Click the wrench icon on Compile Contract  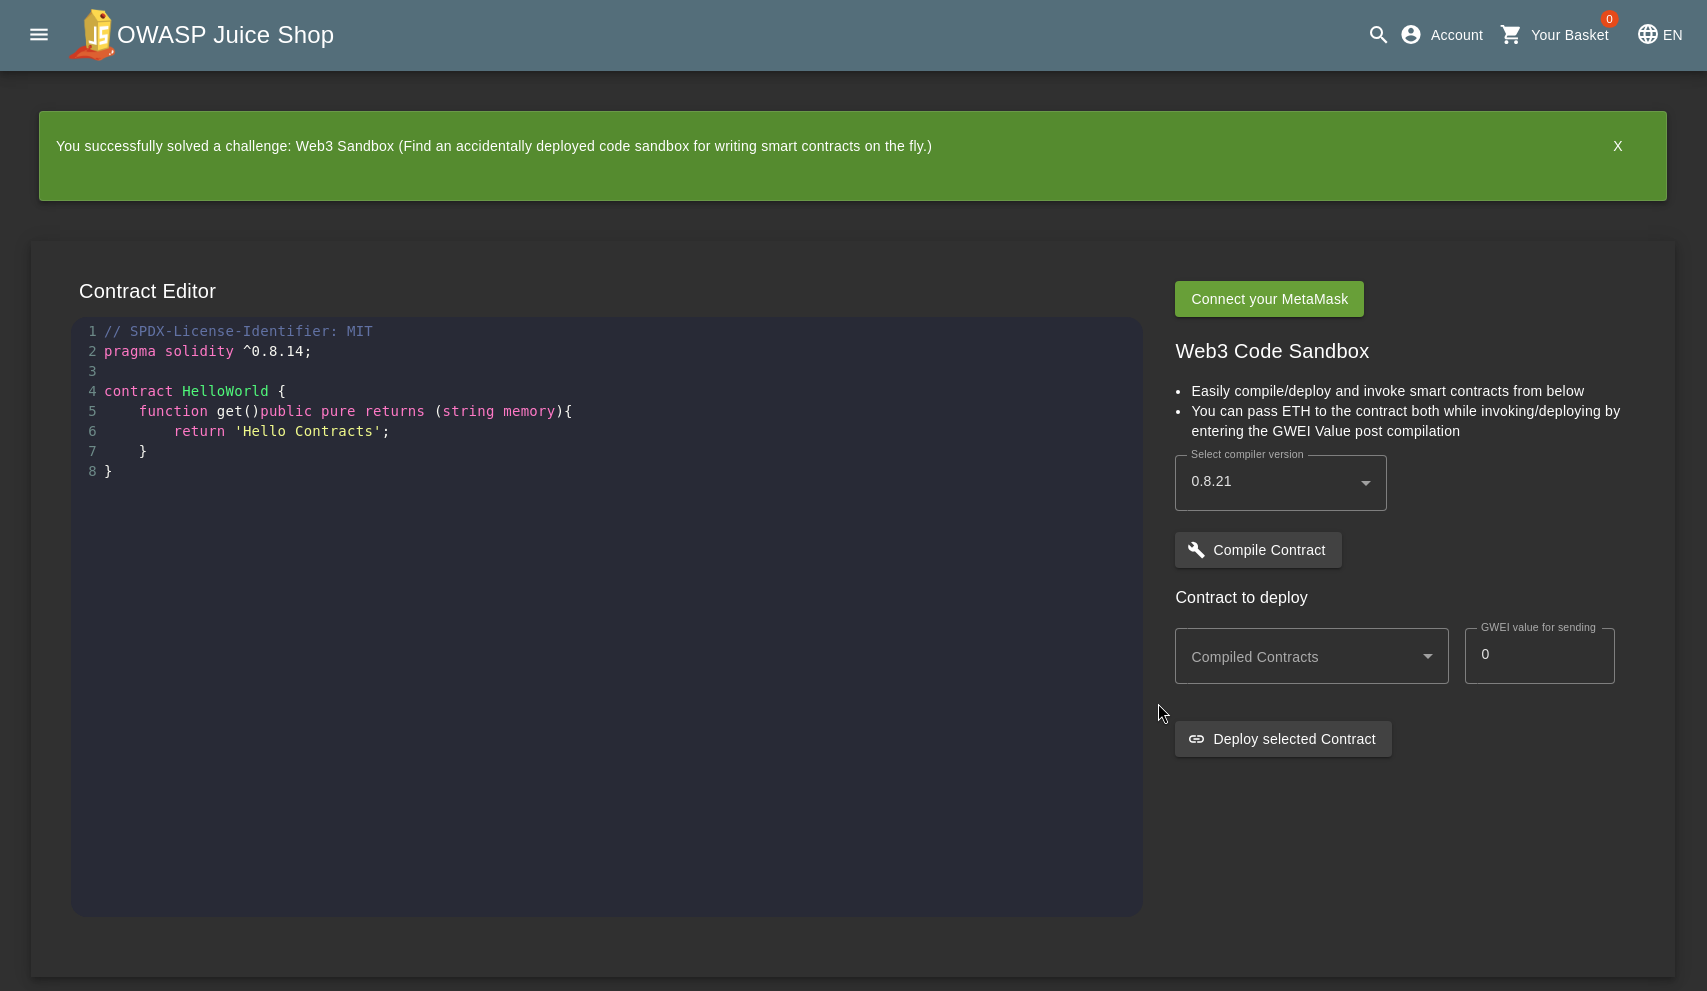click(1196, 550)
